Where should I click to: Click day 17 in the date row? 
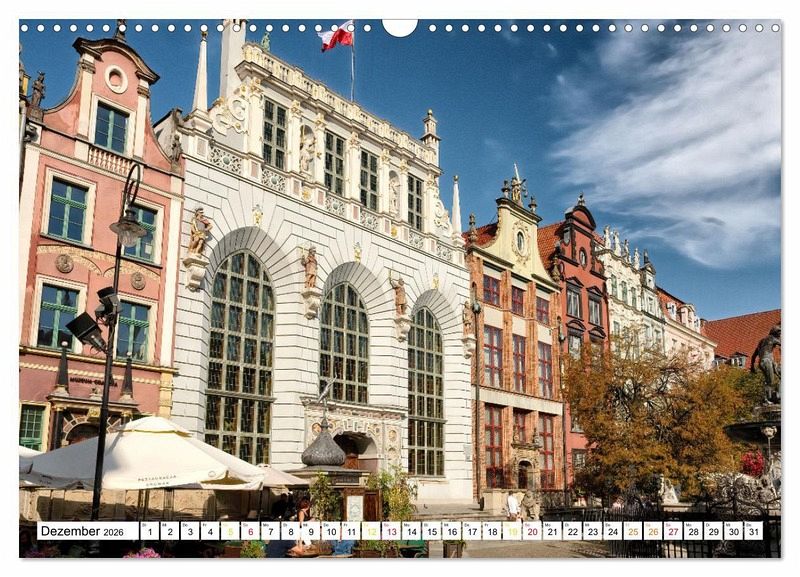(x=472, y=531)
